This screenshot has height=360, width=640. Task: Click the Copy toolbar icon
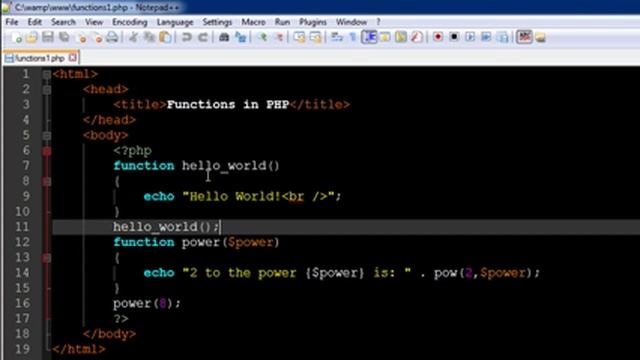[149, 37]
